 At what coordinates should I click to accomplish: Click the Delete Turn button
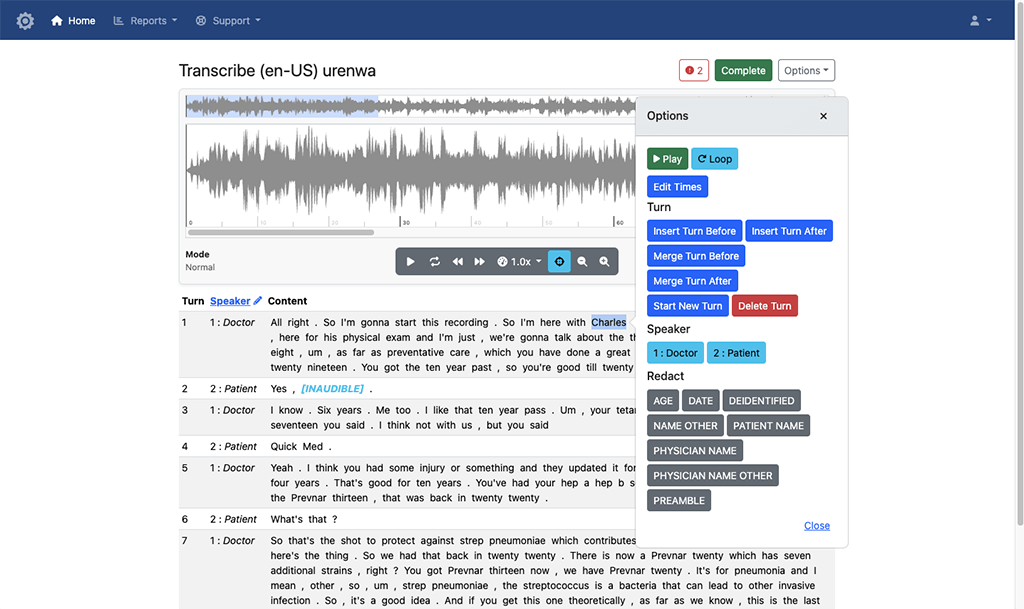(765, 306)
